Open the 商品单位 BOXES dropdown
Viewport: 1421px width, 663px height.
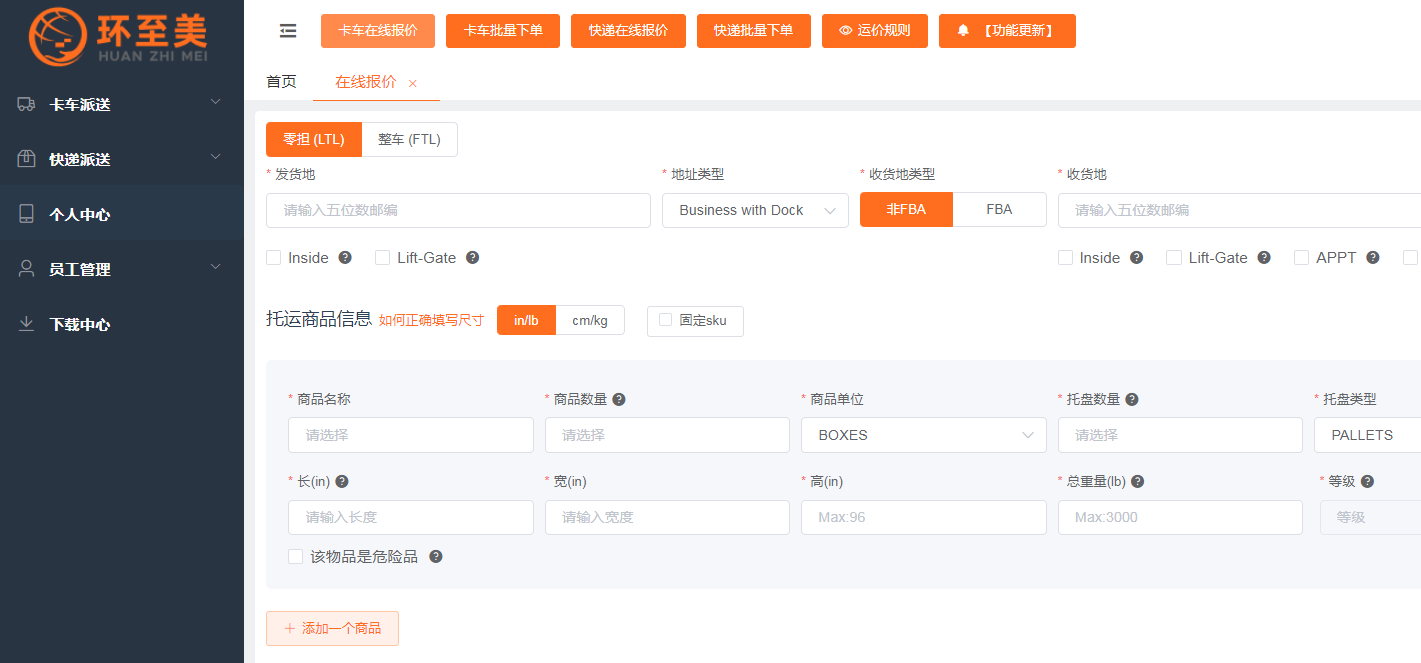(923, 435)
